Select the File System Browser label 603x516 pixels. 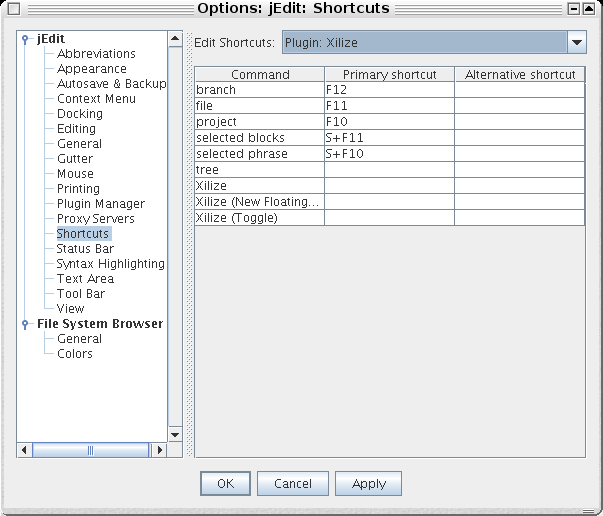(x=100, y=324)
